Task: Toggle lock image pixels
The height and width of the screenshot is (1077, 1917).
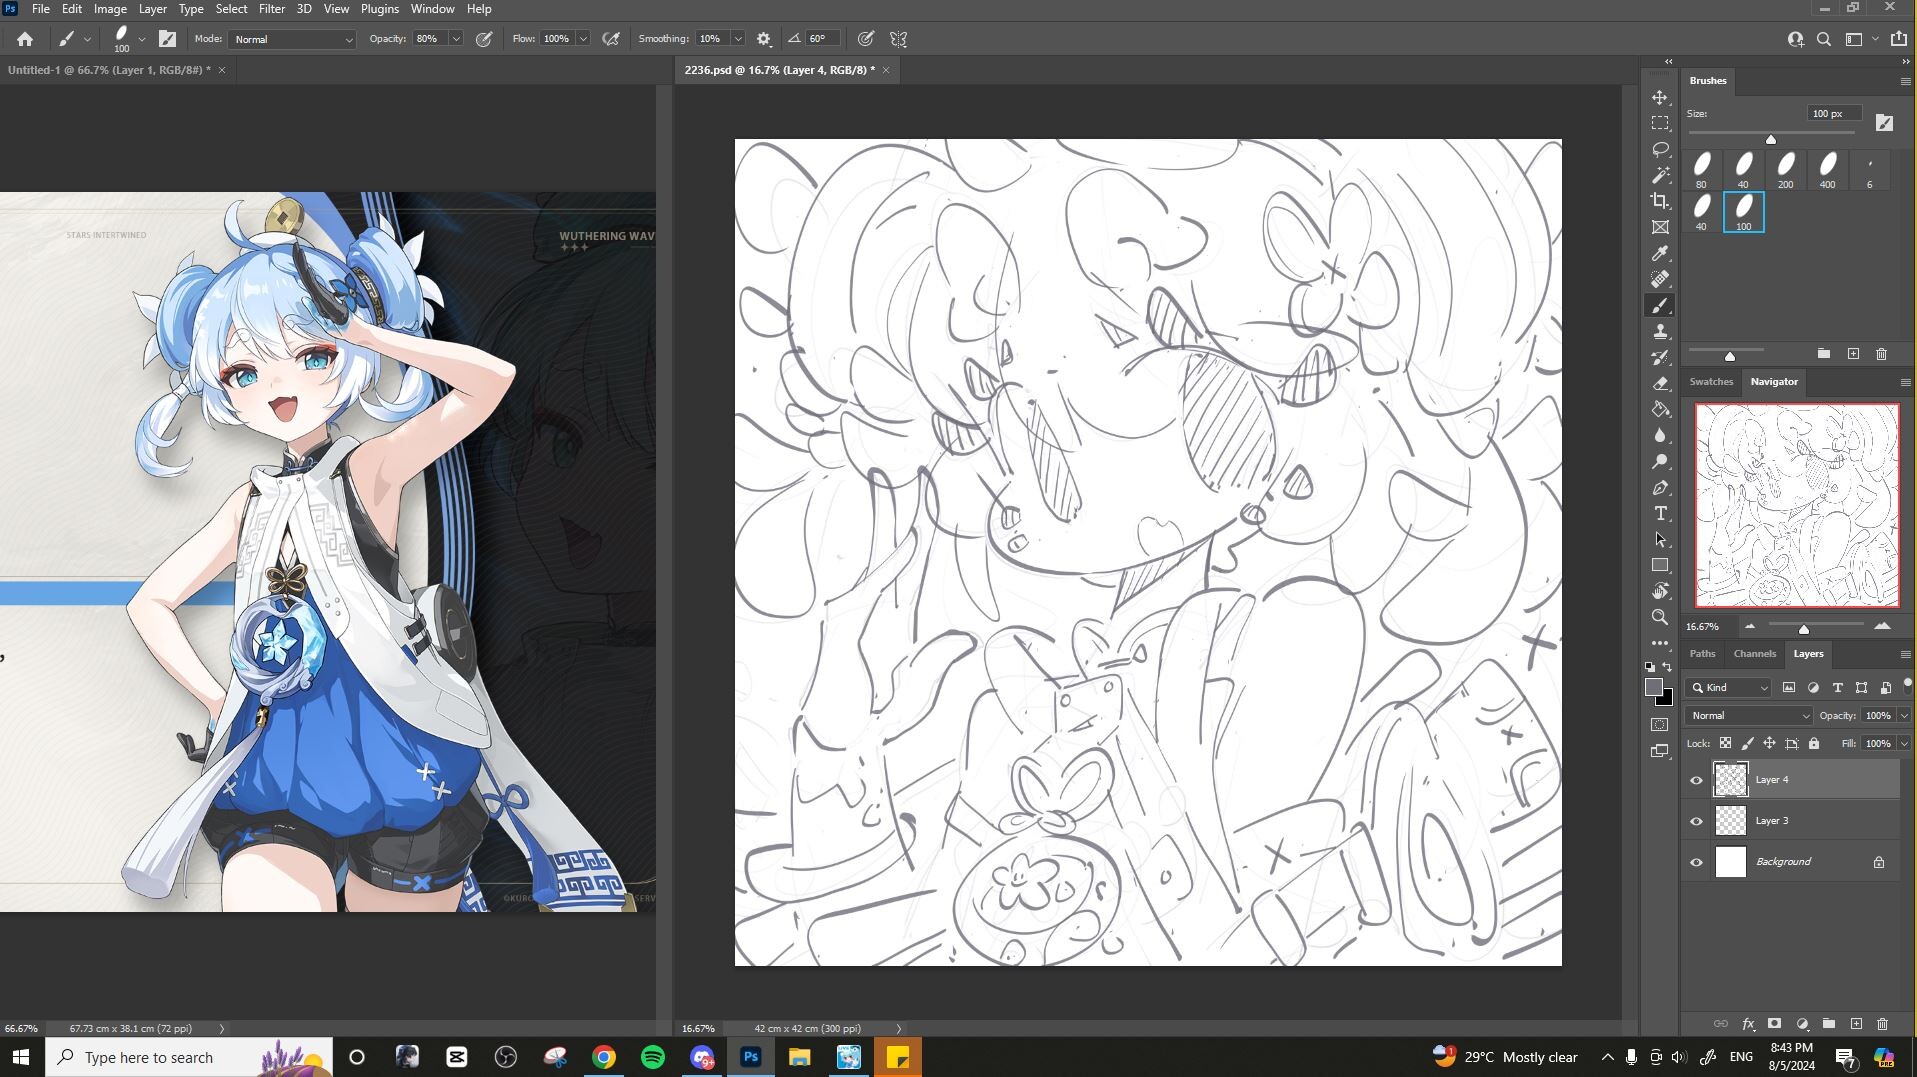Action: pos(1747,743)
